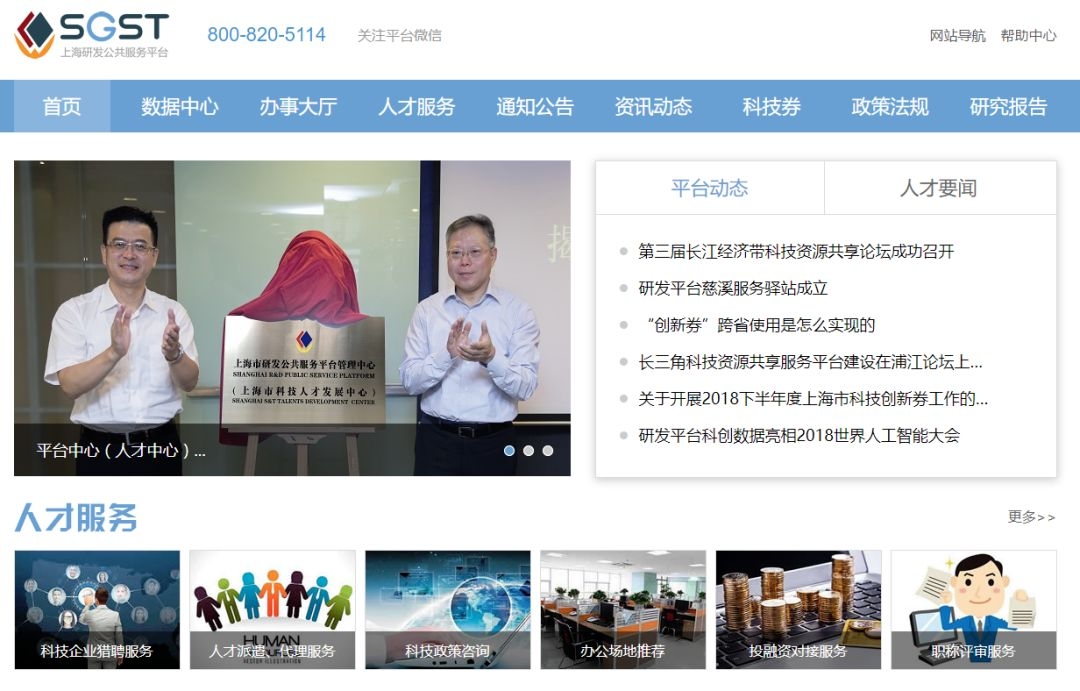
Task: Open news 研发平台科创数据亮相2018世界人工智能大会
Action: click(x=799, y=435)
